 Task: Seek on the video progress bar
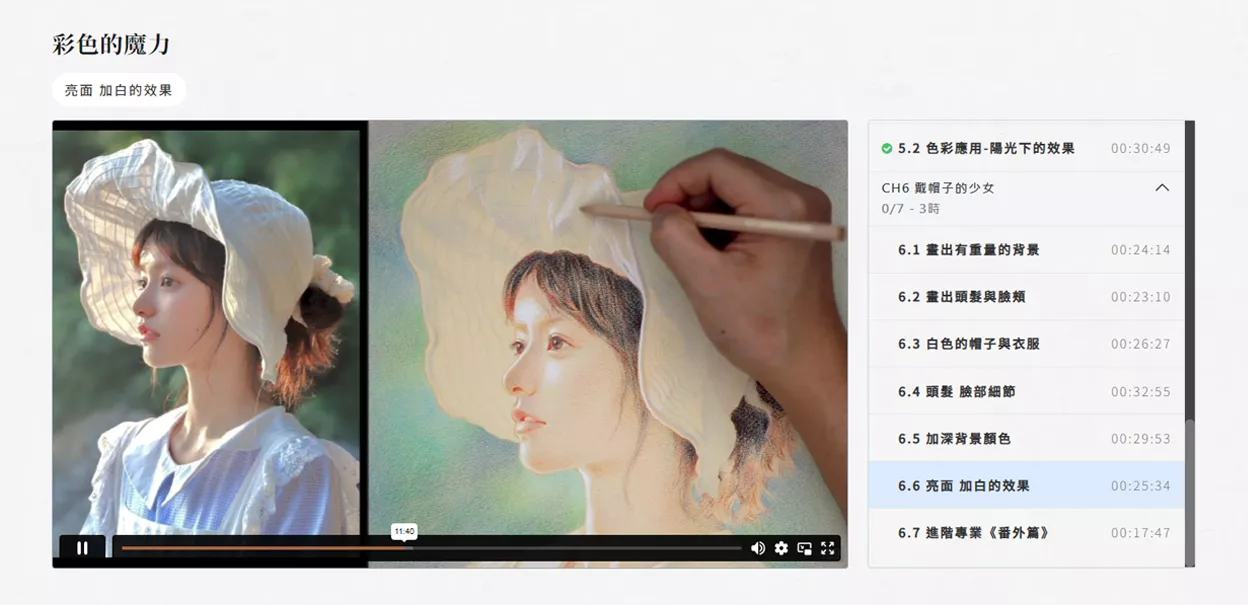(x=431, y=548)
